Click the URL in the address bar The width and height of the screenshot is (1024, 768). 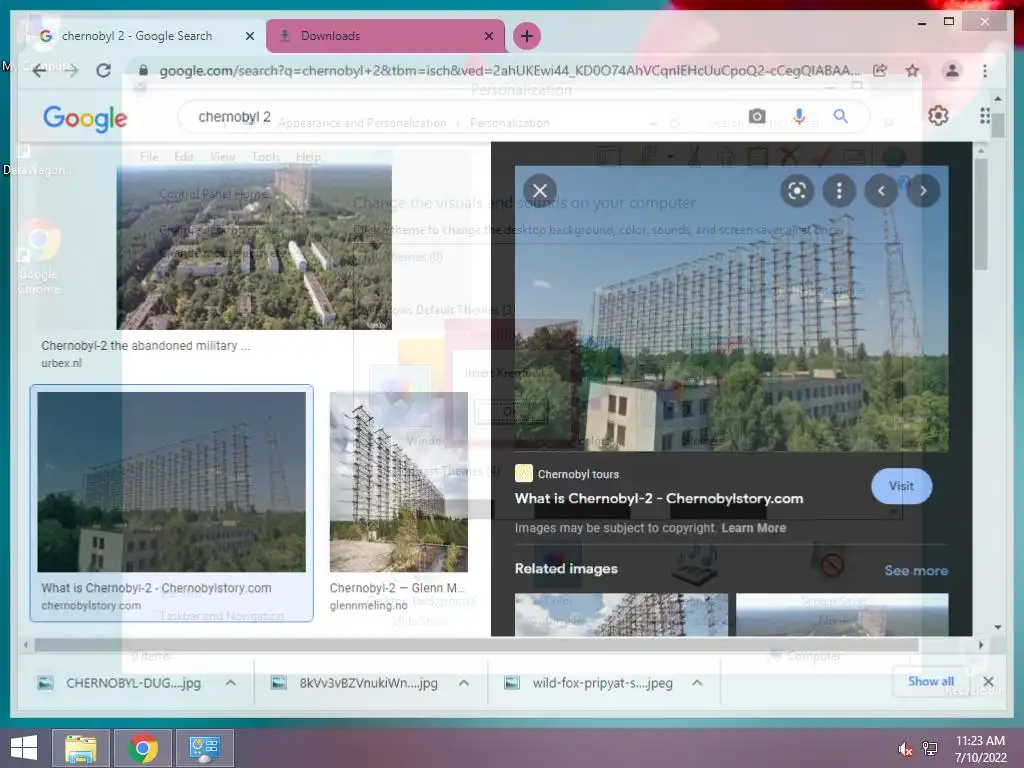[x=509, y=71]
